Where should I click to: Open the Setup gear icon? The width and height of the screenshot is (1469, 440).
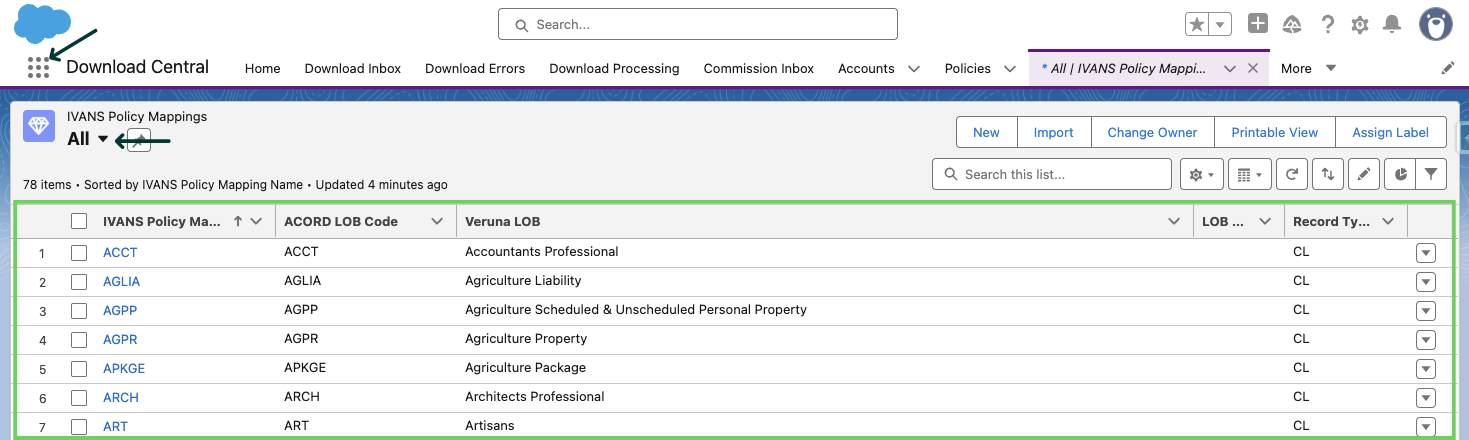pos(1360,25)
